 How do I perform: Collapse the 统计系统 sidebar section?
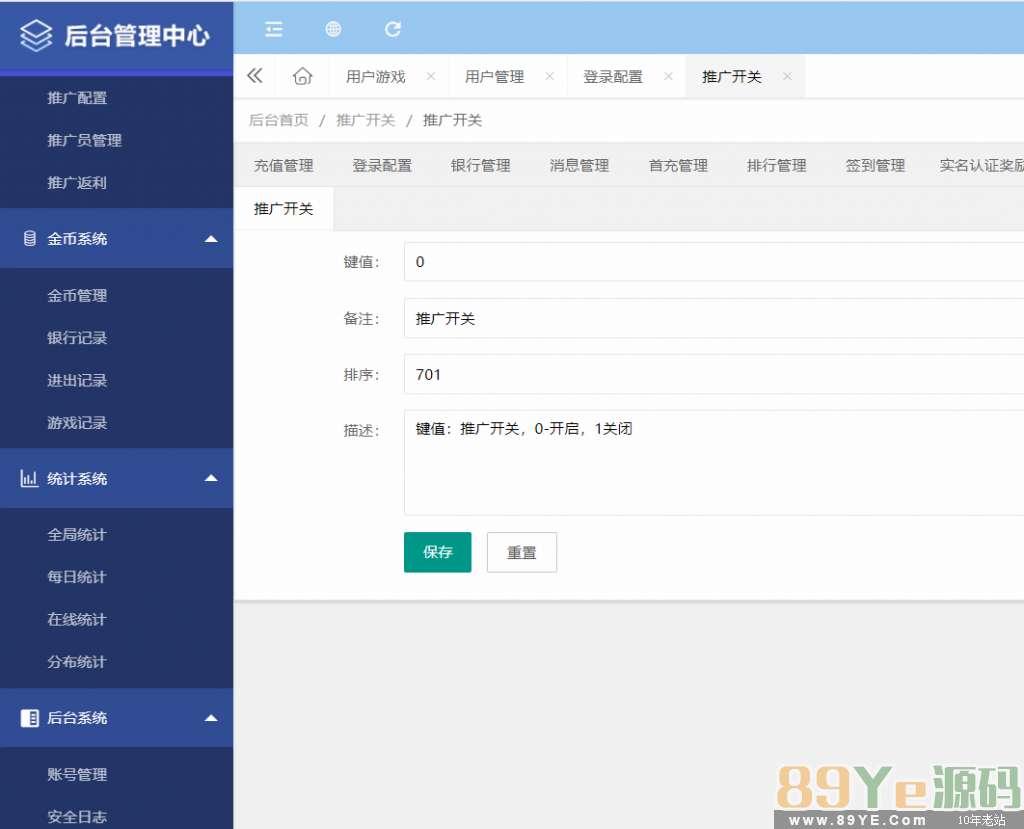(x=210, y=479)
